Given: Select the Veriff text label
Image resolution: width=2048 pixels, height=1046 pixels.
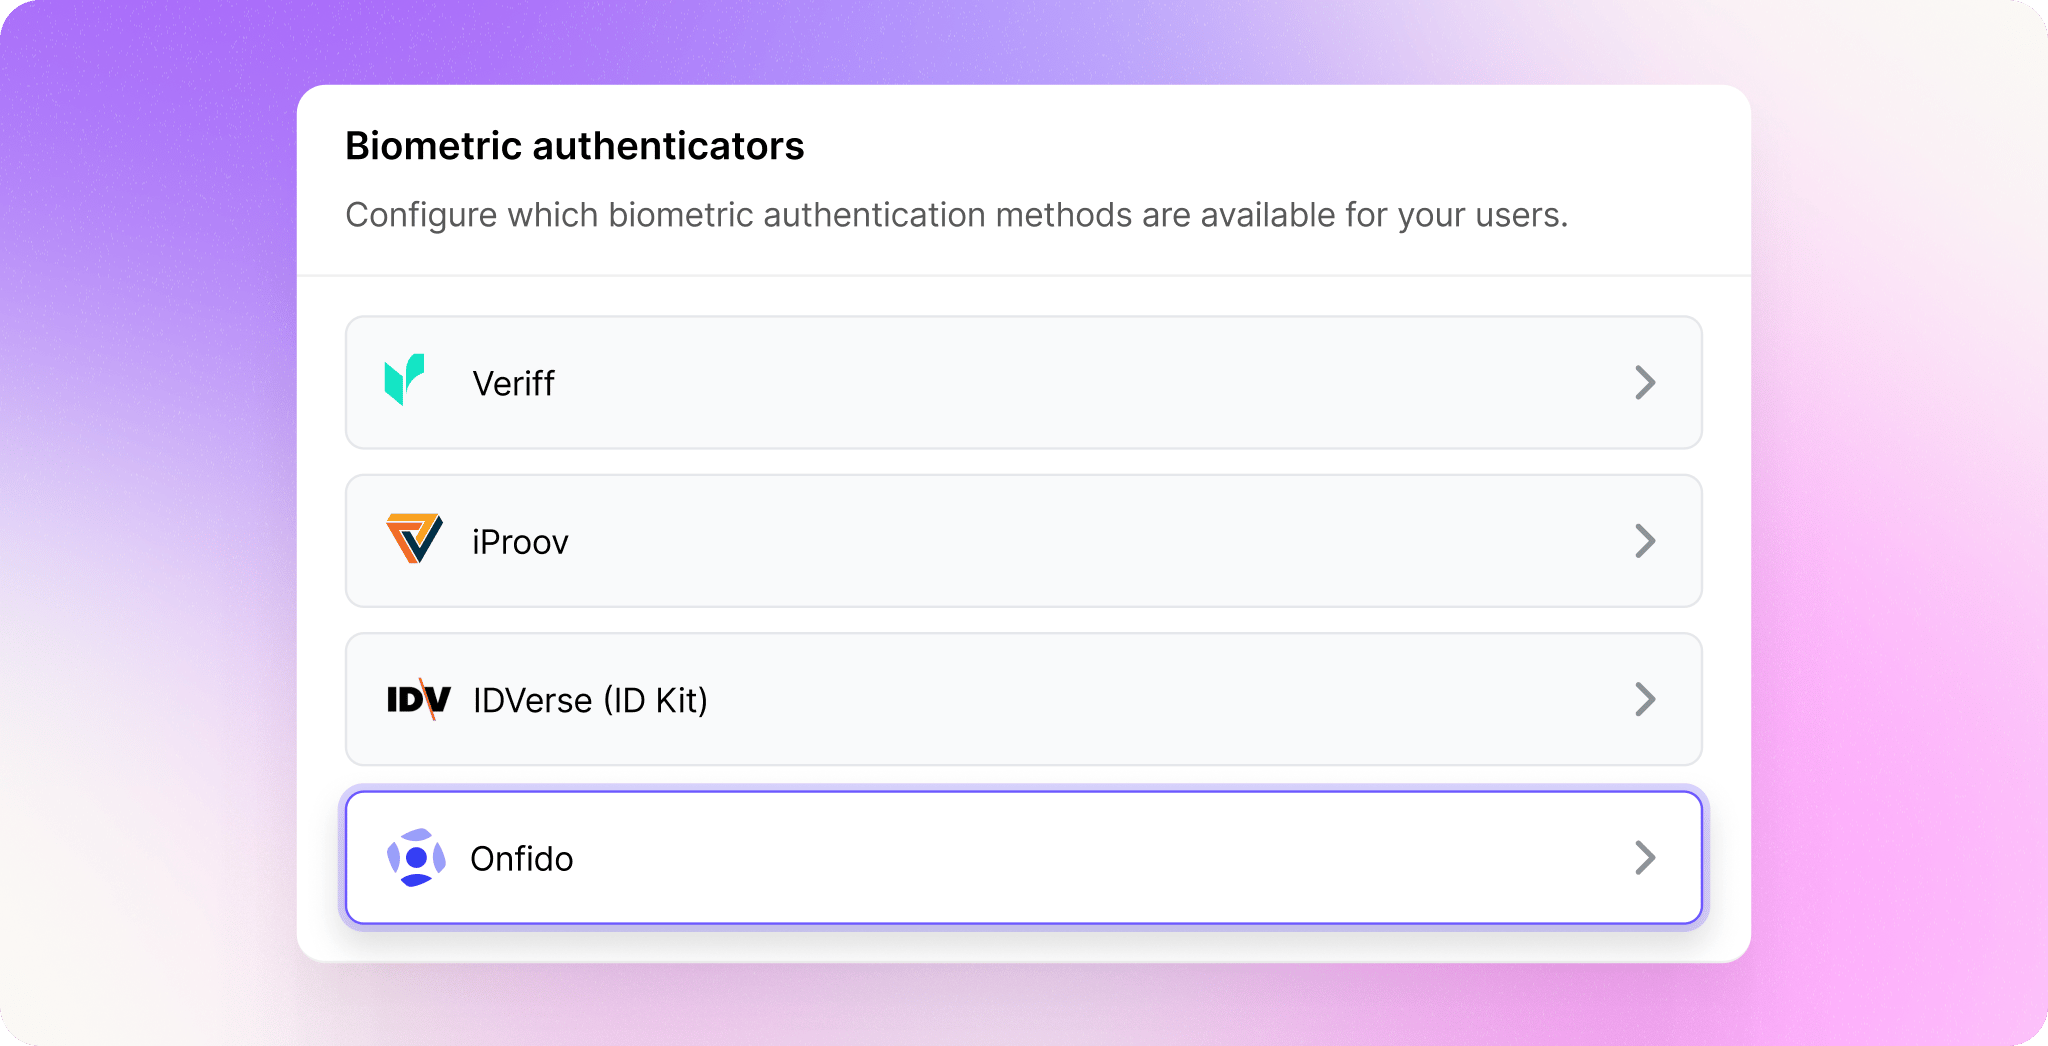Looking at the screenshot, I should [x=513, y=383].
